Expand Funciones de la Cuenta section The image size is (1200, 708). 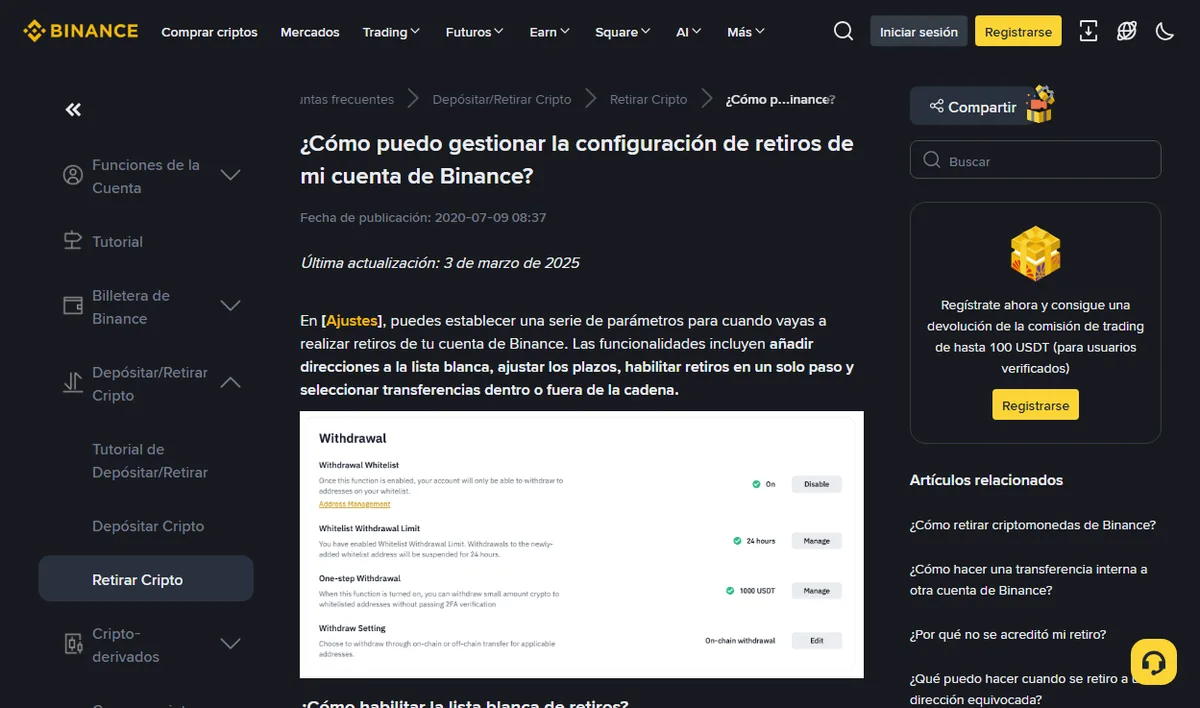[230, 175]
